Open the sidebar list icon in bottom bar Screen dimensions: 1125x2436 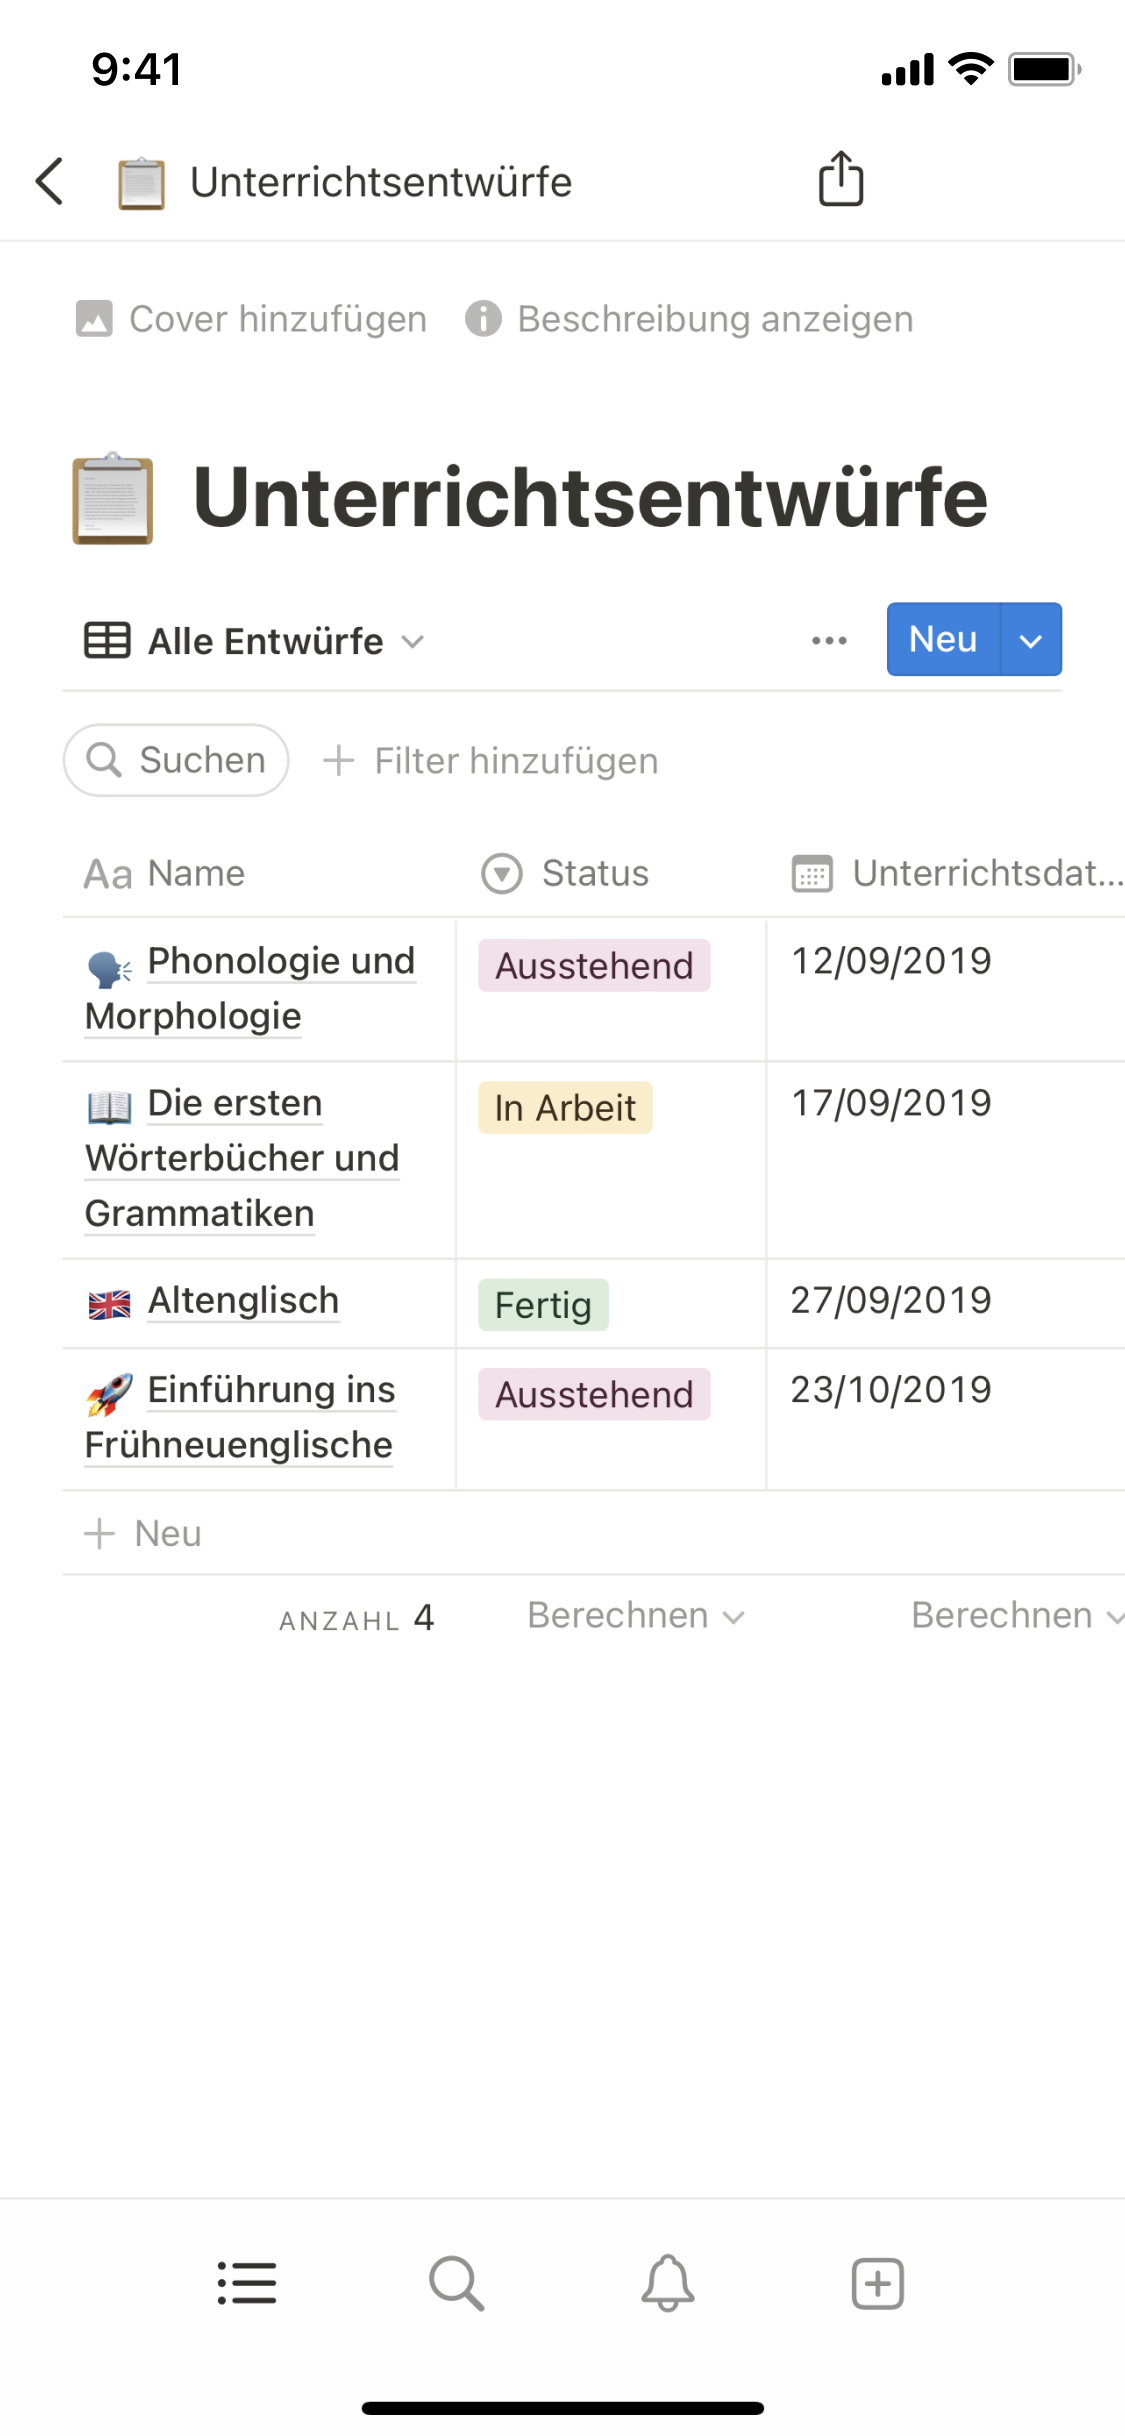[x=247, y=2283]
